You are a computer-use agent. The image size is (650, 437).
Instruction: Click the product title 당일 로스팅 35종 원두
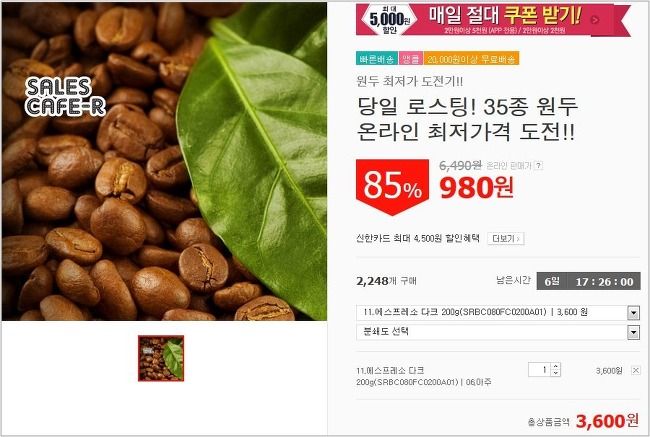tap(467, 108)
